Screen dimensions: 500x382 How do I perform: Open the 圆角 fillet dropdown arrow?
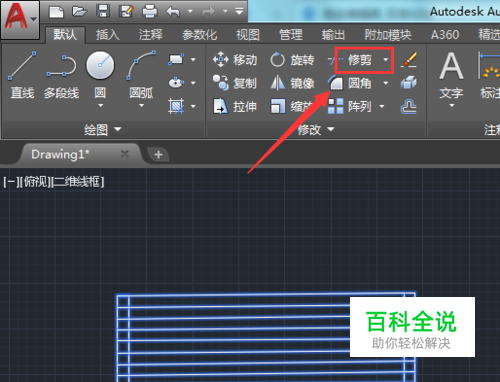click(386, 83)
